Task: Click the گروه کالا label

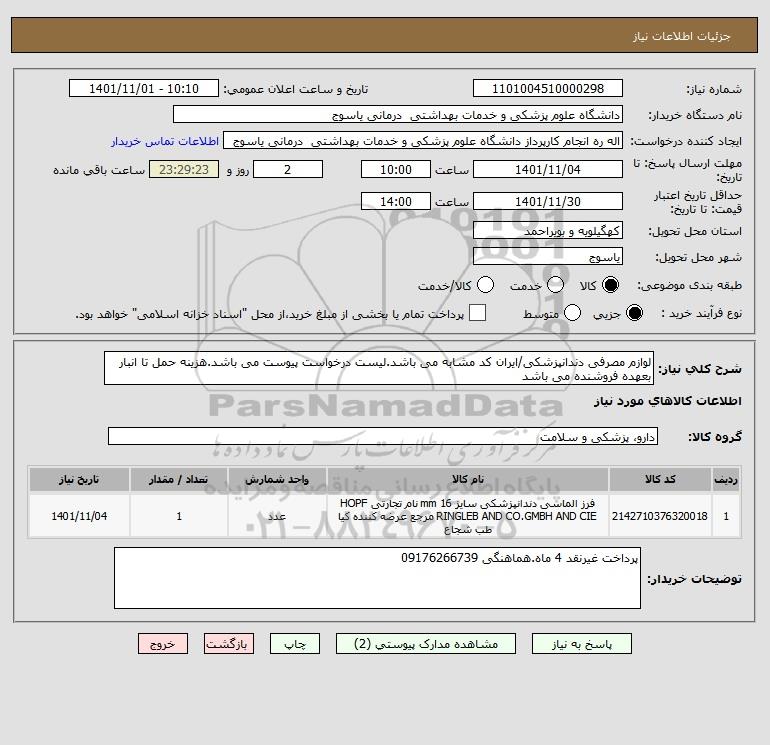Action: (x=715, y=437)
